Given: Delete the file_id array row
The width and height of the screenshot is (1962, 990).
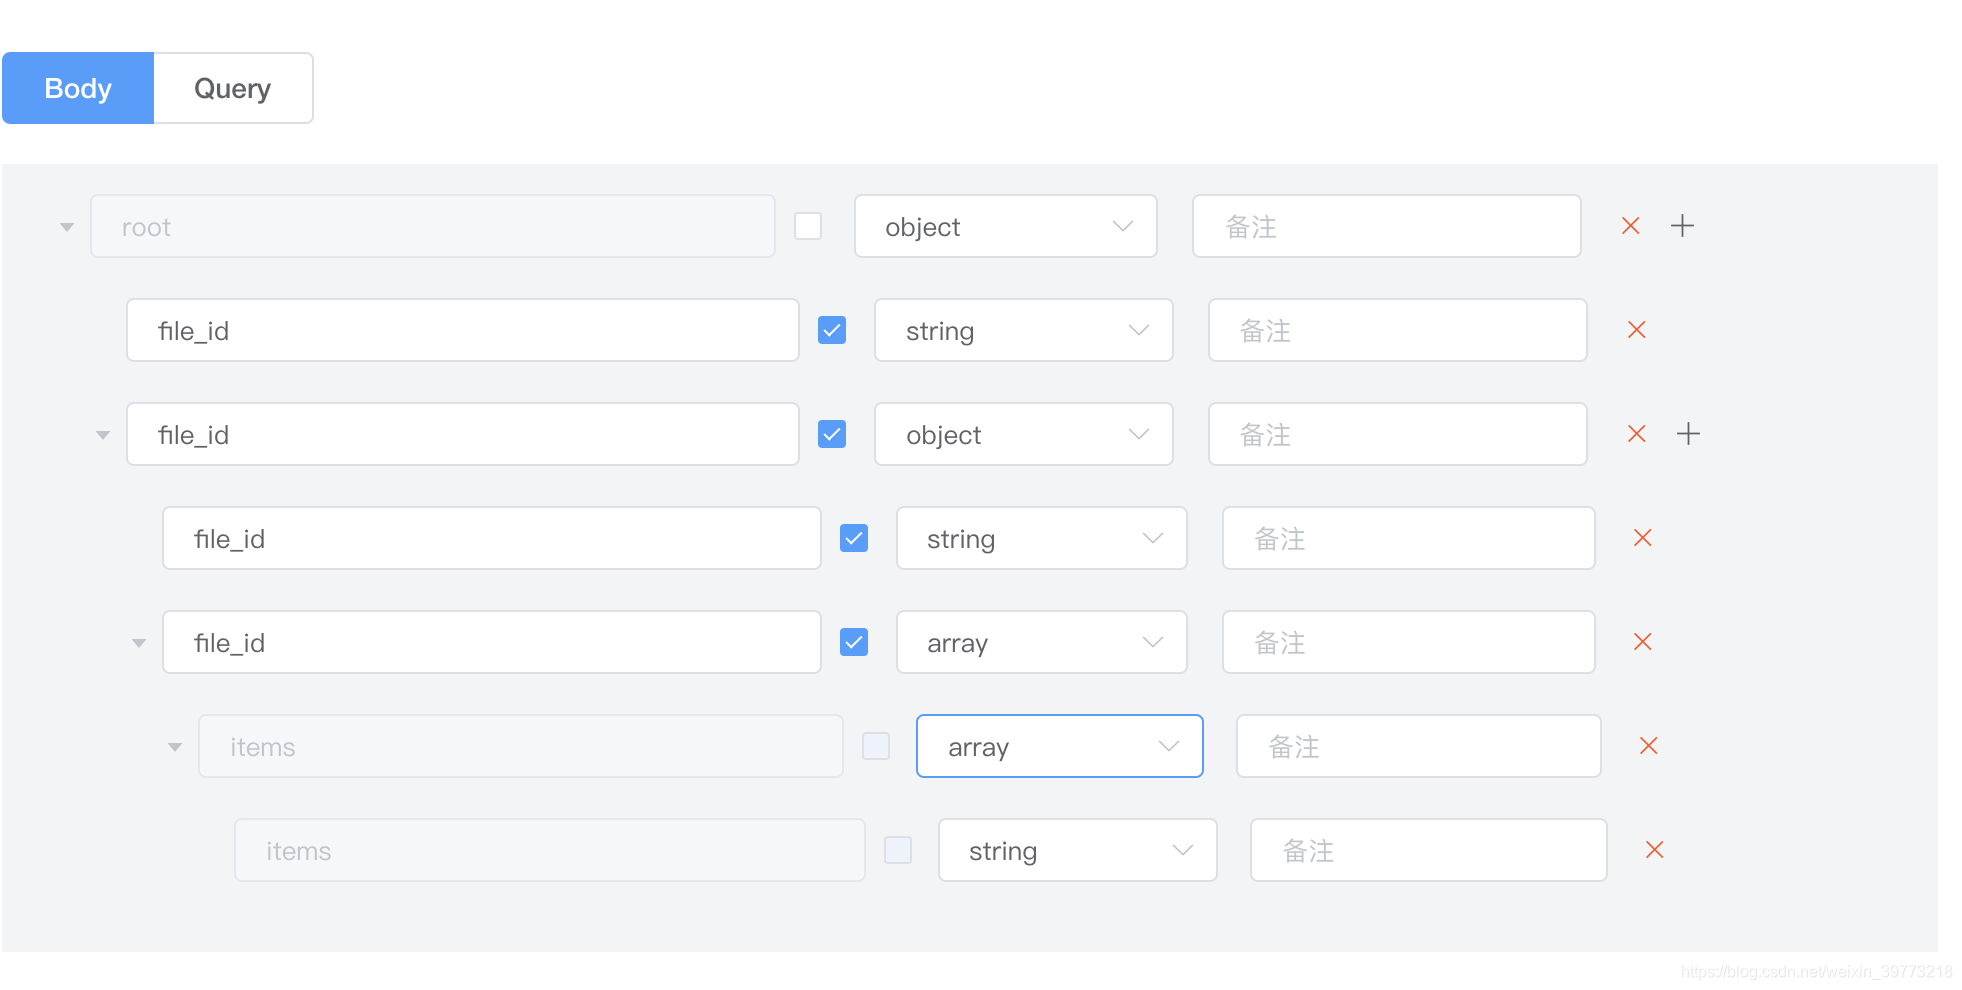Looking at the screenshot, I should [1642, 642].
